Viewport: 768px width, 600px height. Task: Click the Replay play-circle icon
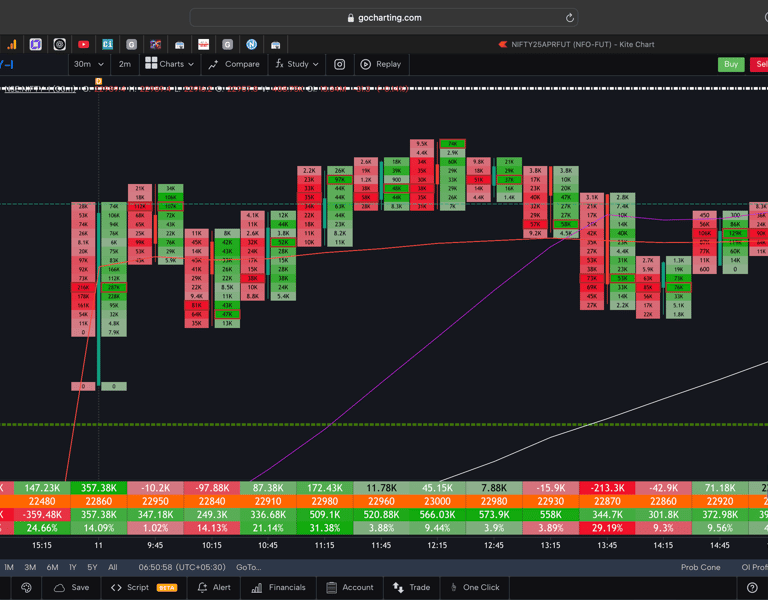(365, 65)
